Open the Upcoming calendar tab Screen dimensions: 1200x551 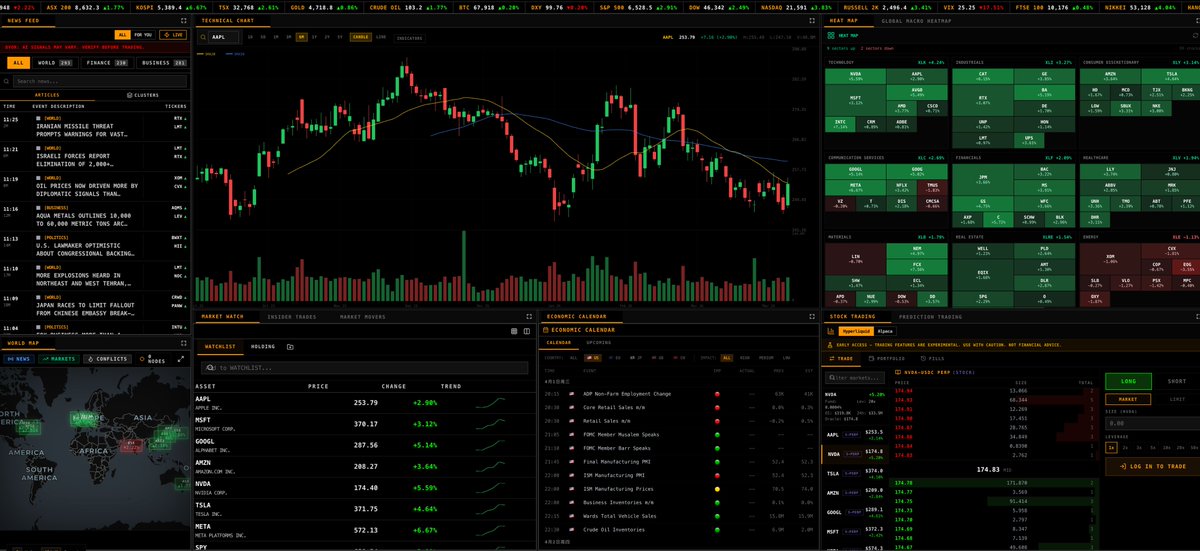tap(600, 342)
